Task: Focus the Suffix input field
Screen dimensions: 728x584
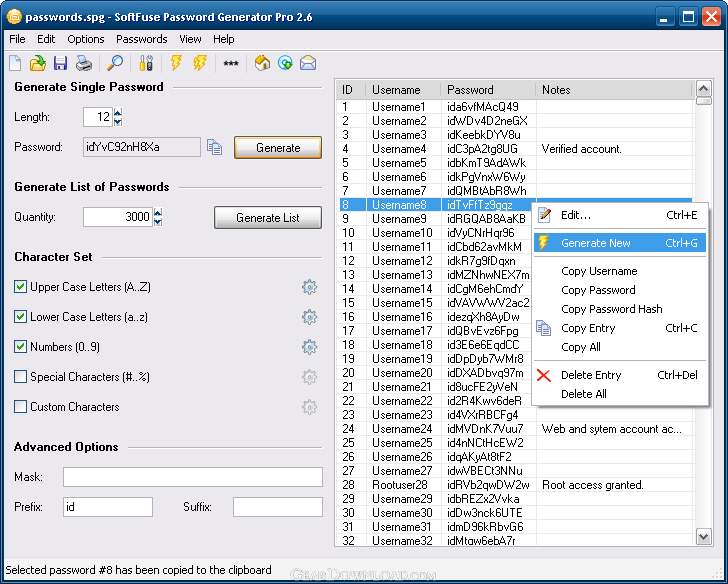Action: [278, 507]
